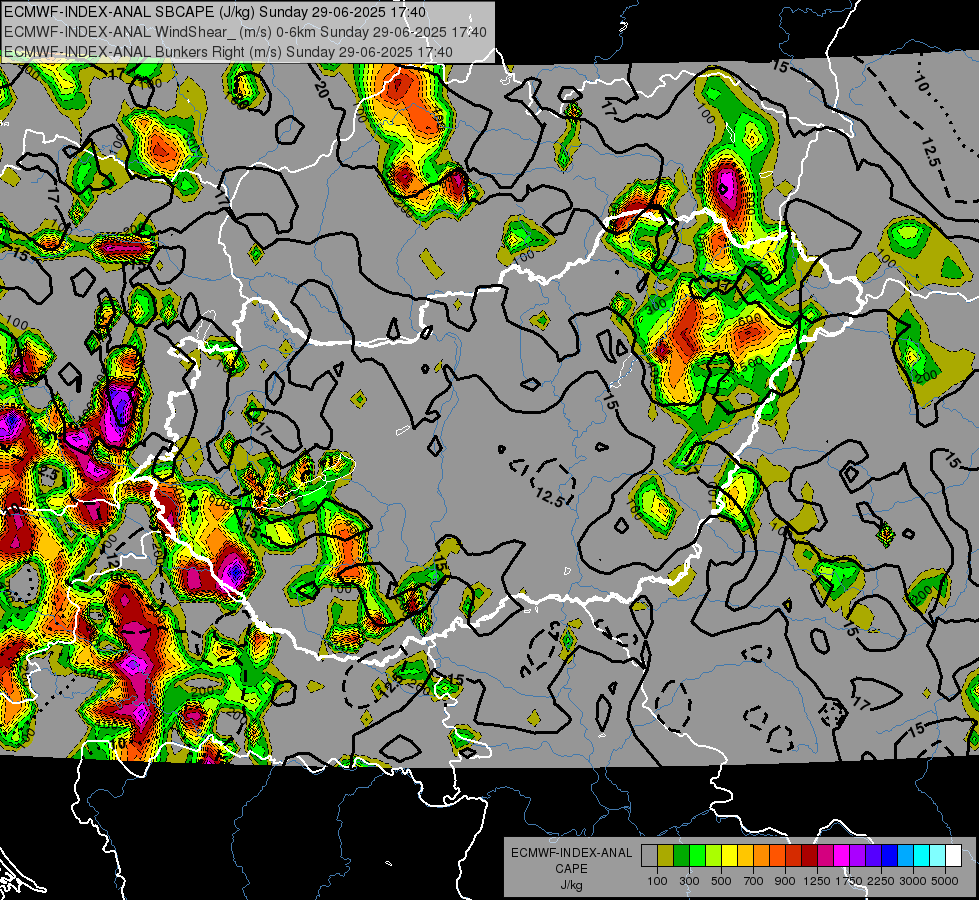Click the pale cyan legend swatch

938,856
